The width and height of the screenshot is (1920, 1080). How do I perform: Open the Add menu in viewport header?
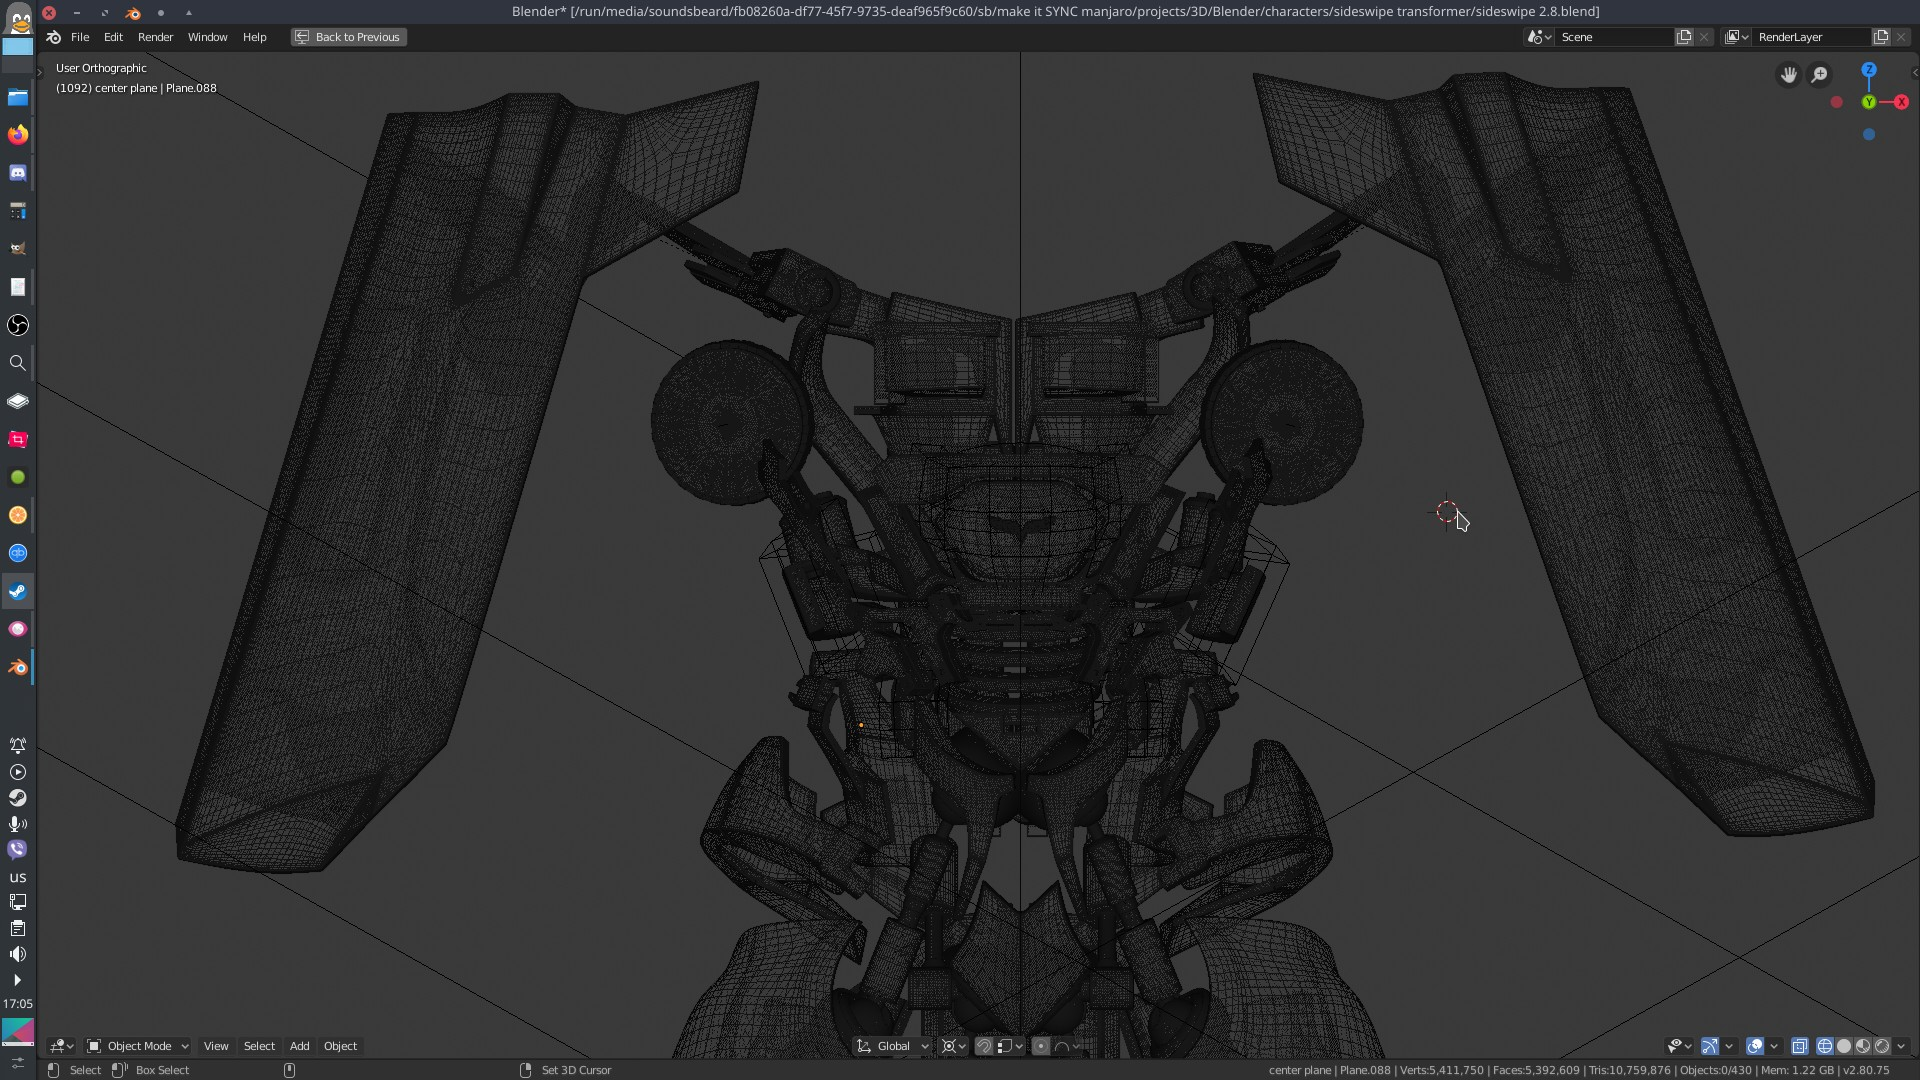[299, 1046]
